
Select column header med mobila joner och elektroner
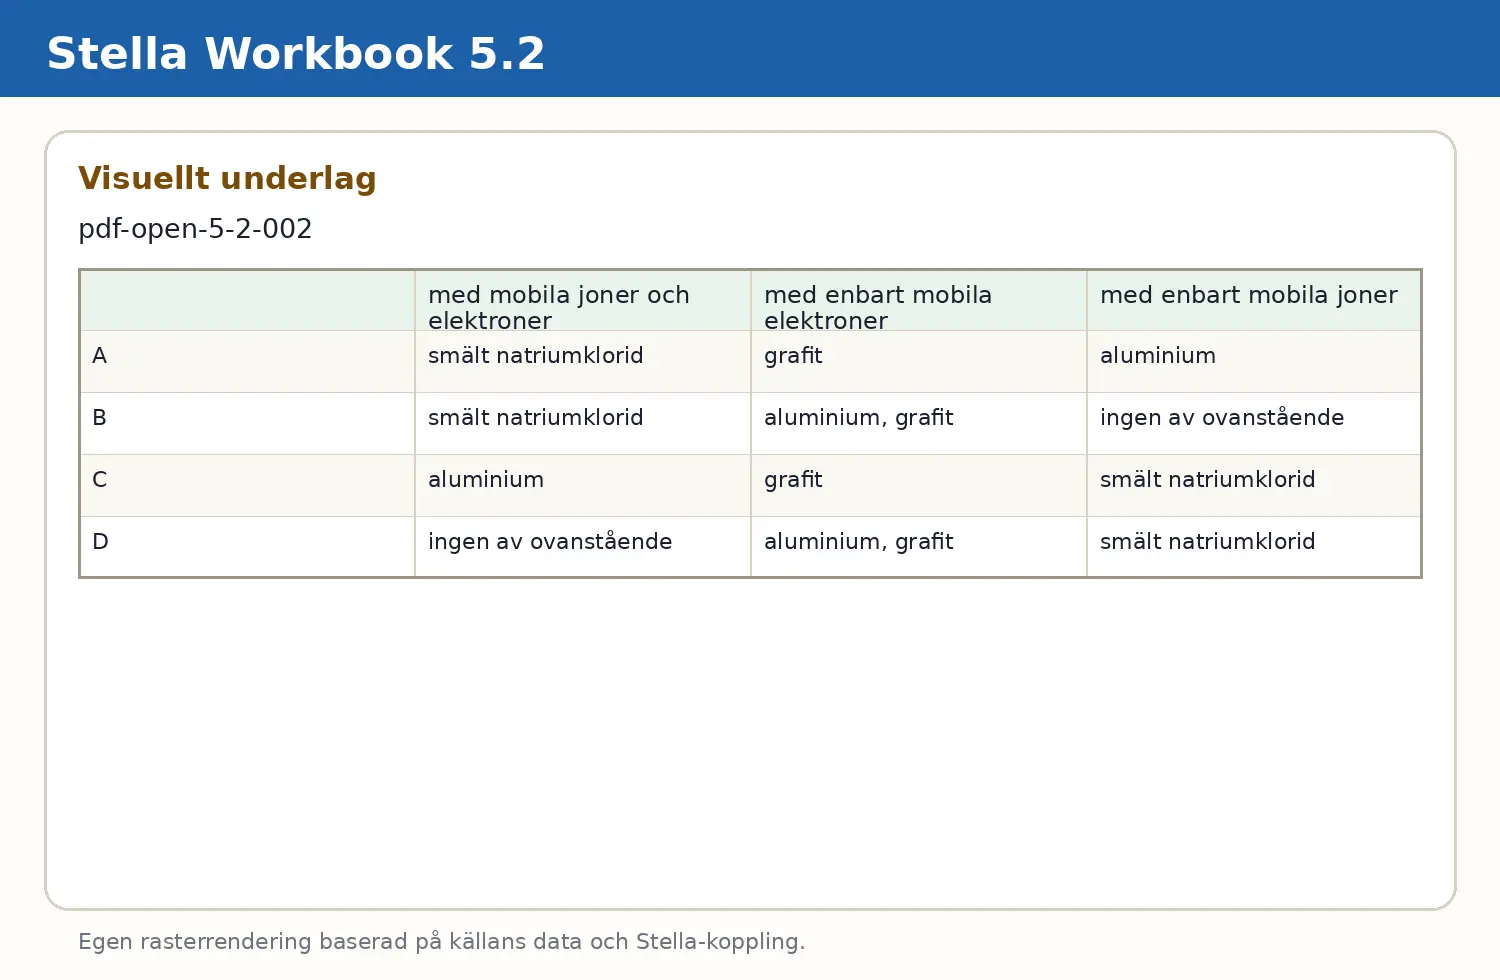(x=583, y=301)
